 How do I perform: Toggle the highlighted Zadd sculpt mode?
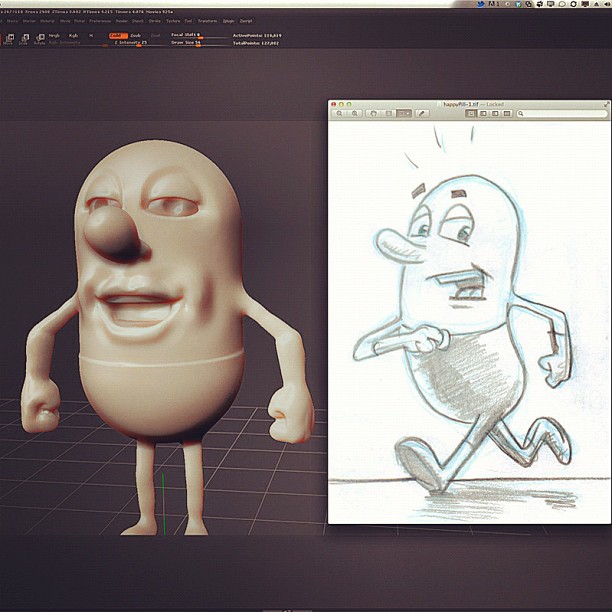[118, 36]
